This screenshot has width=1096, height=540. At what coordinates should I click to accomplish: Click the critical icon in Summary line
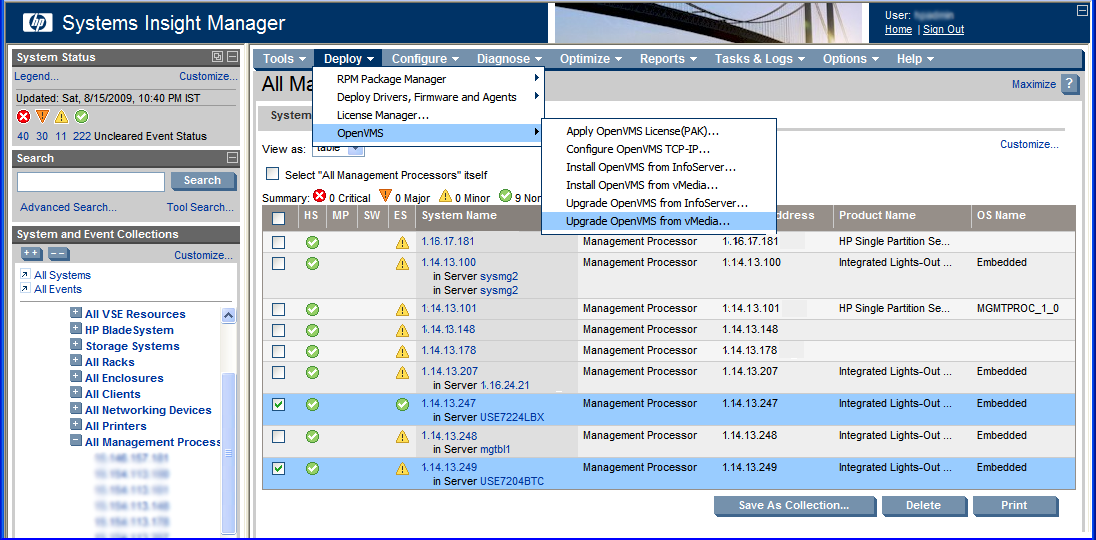tap(319, 196)
